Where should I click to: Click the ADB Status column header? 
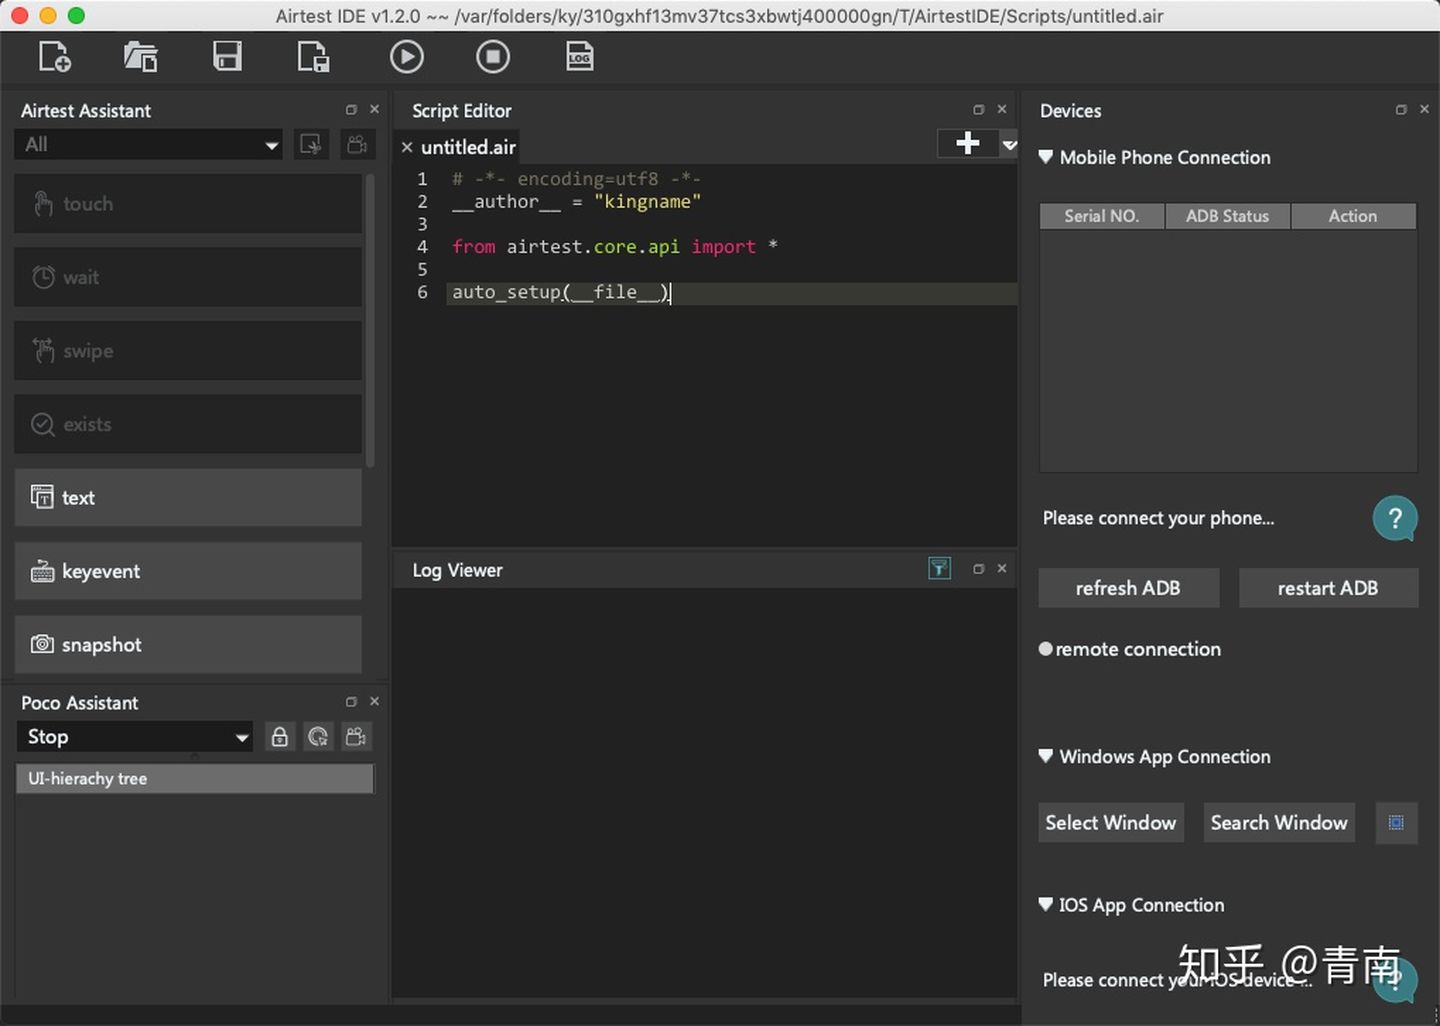pyautogui.click(x=1228, y=216)
